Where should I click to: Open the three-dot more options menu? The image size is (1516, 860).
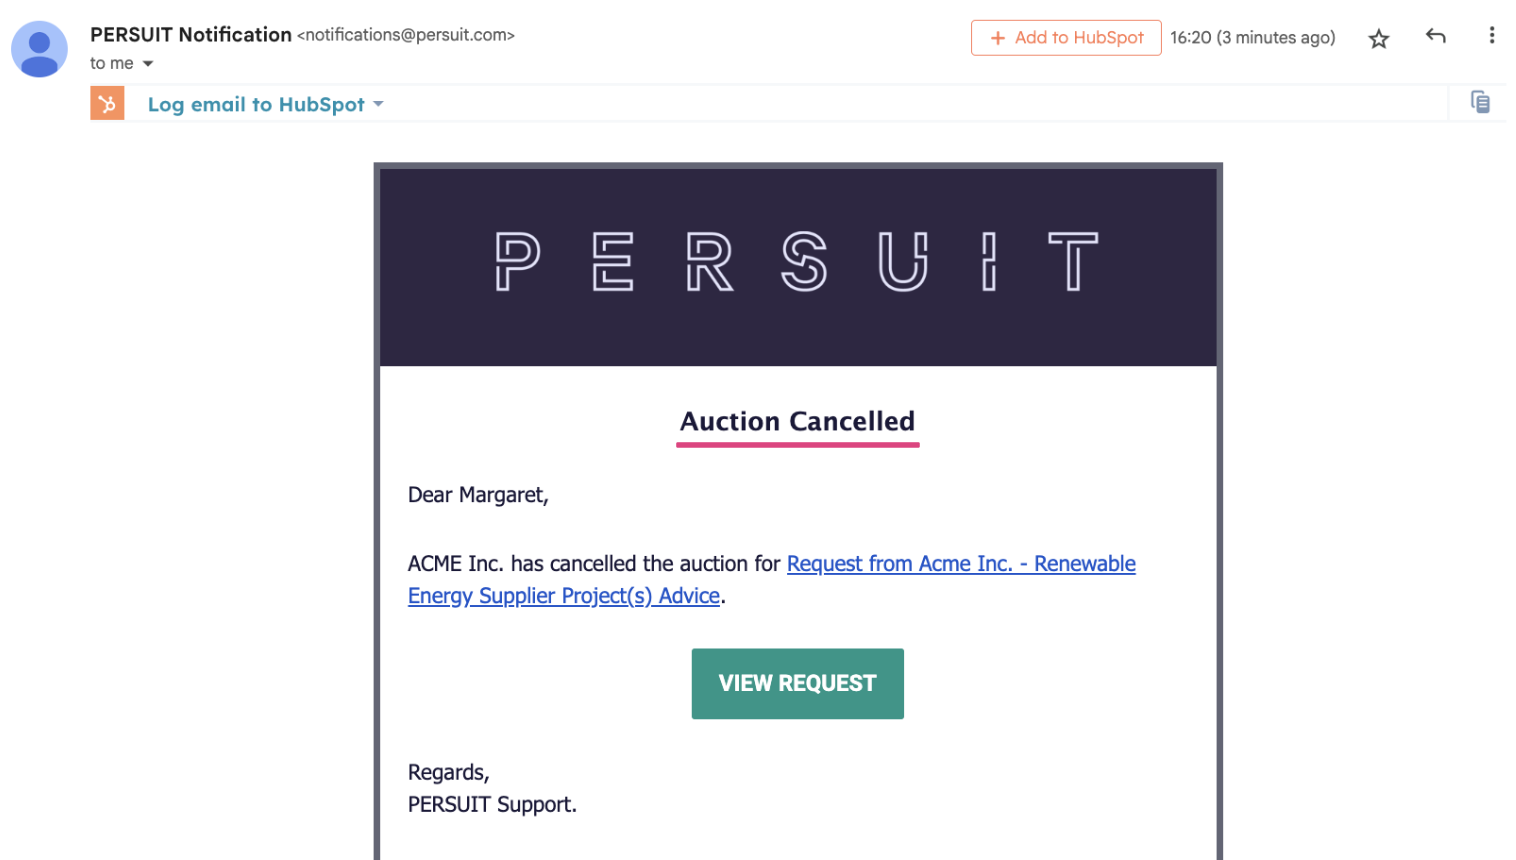pyautogui.click(x=1492, y=35)
